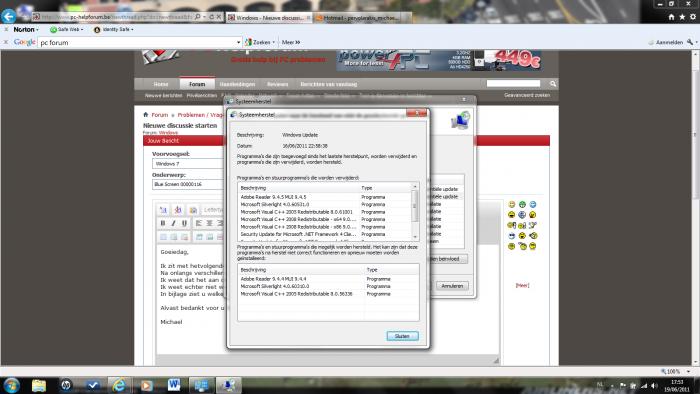
Task: Click the scrollbar of the removed programs list
Action: pos(415,212)
